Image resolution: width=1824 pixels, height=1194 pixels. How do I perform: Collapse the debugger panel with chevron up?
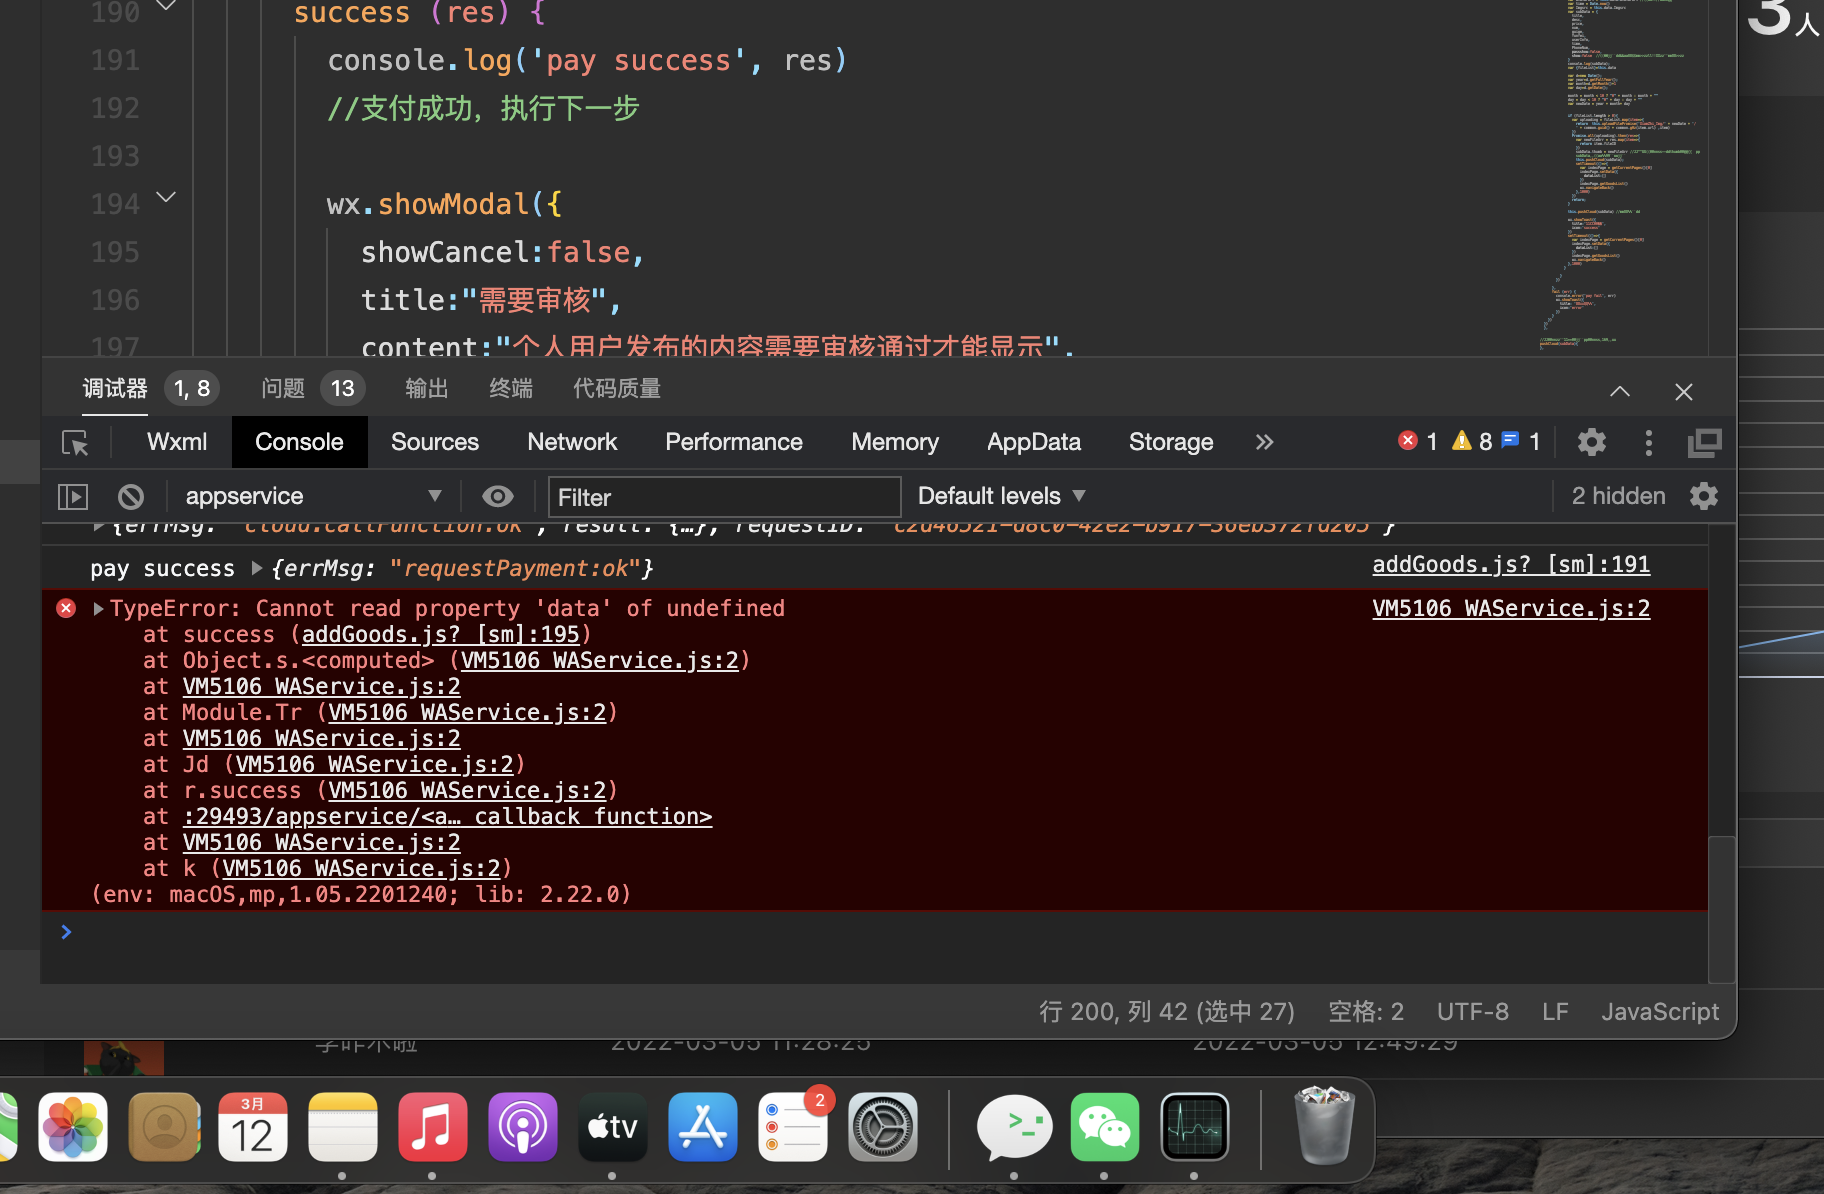tap(1620, 391)
